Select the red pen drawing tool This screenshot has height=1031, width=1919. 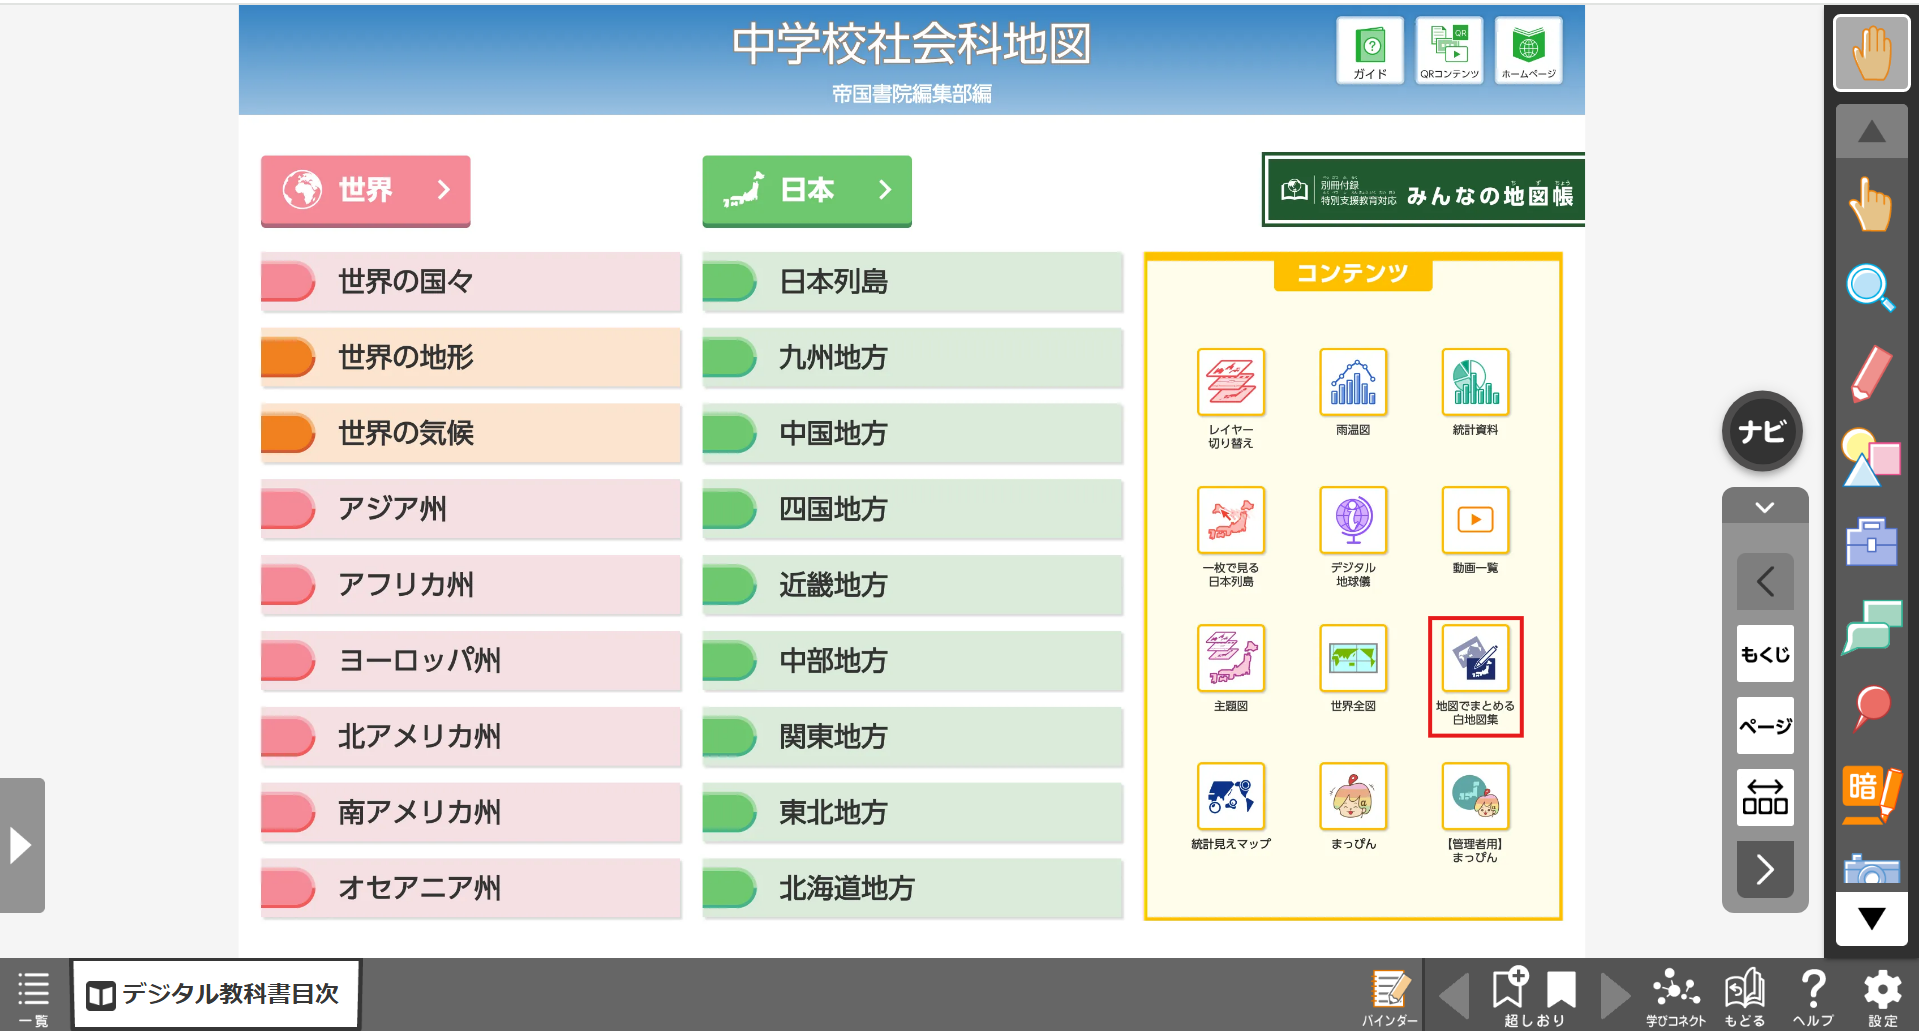click(1870, 374)
